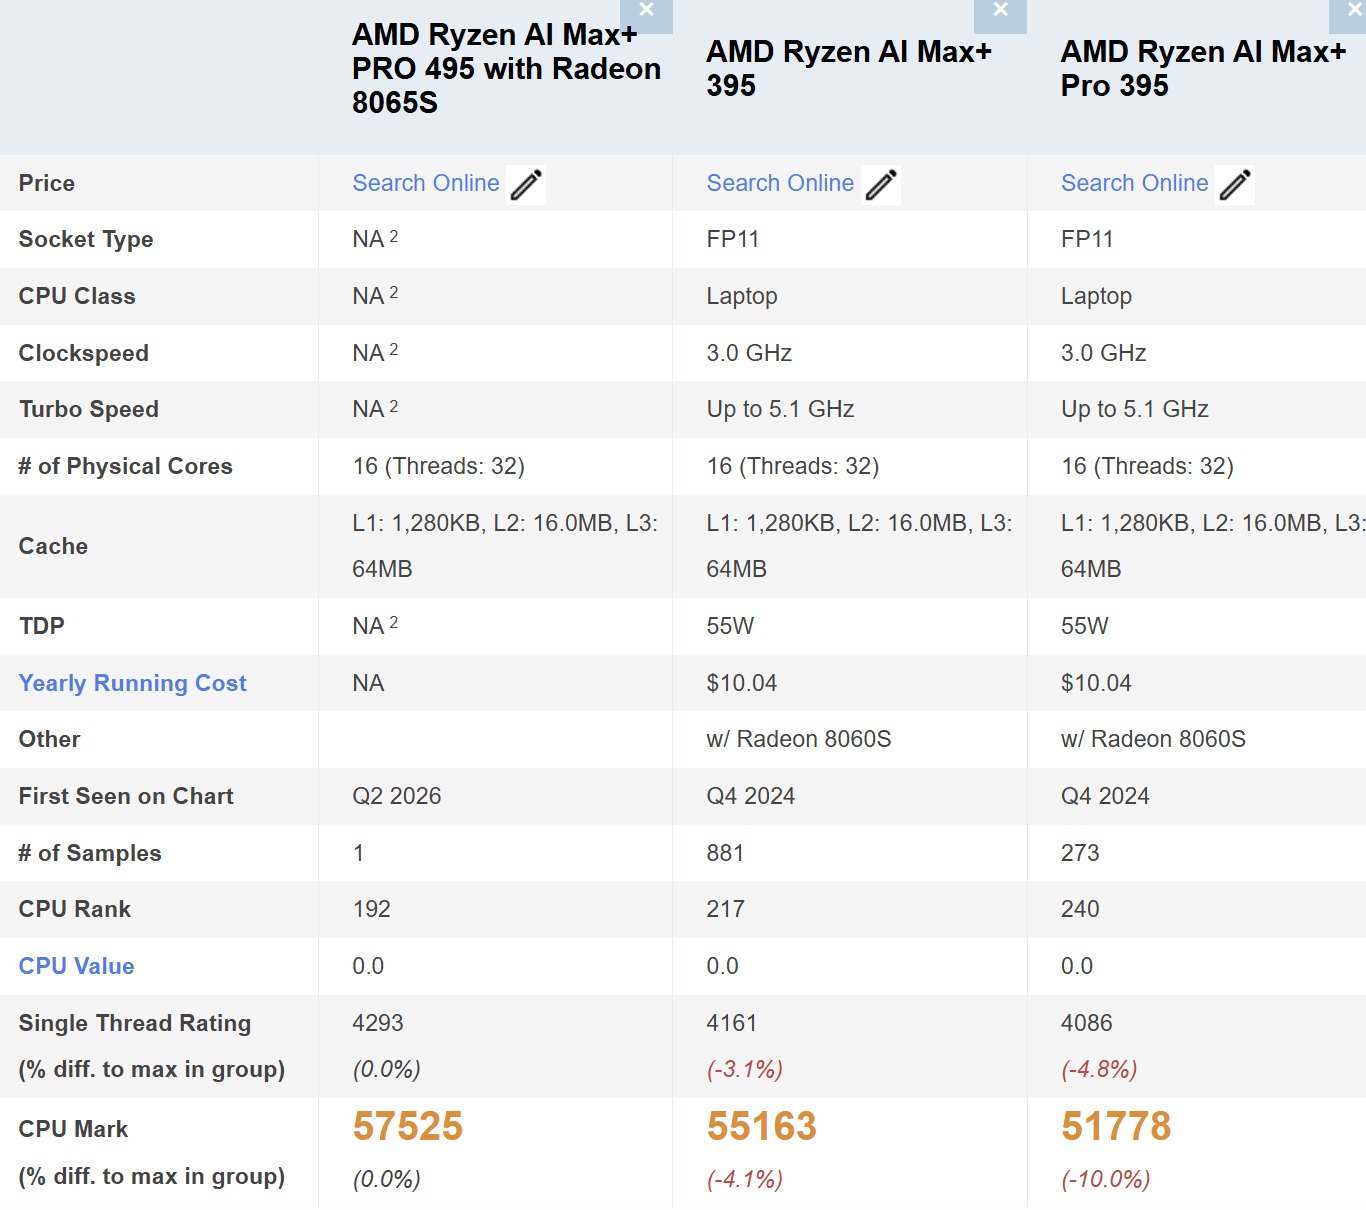Select the CPU Mark value 51778
Viewport: 1366px width, 1210px height.
click(x=1116, y=1126)
